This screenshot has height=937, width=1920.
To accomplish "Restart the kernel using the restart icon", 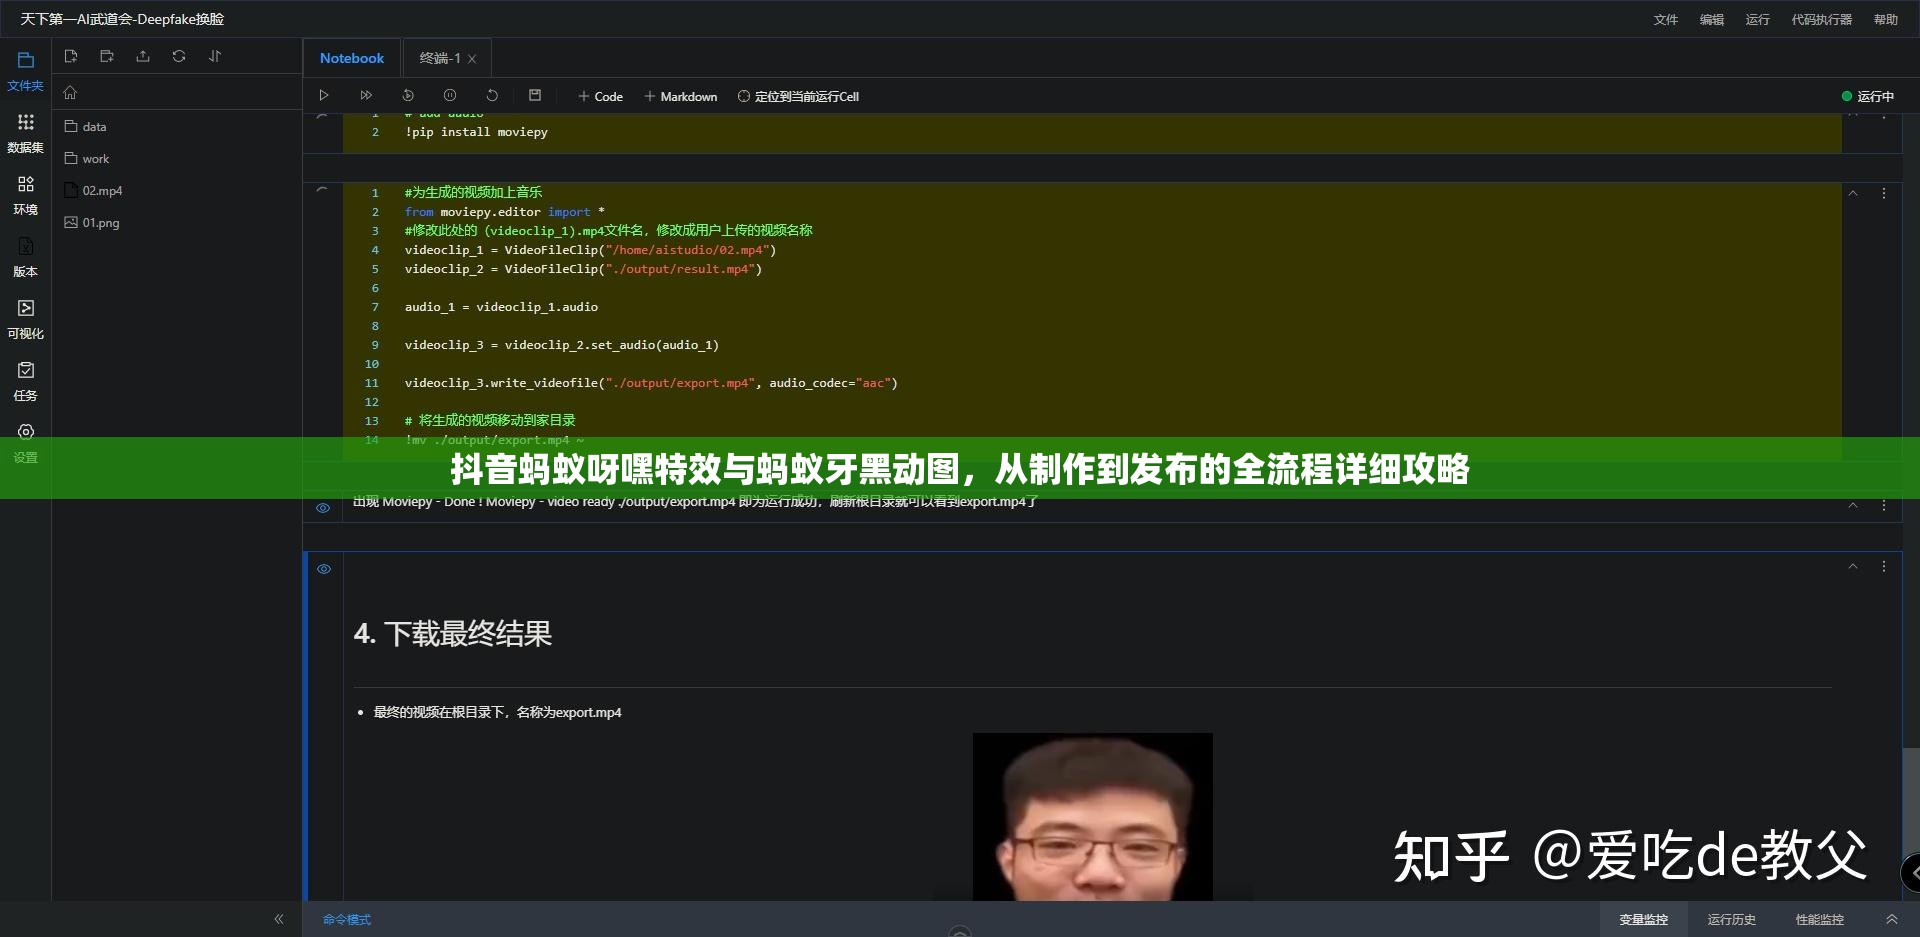I will (491, 95).
